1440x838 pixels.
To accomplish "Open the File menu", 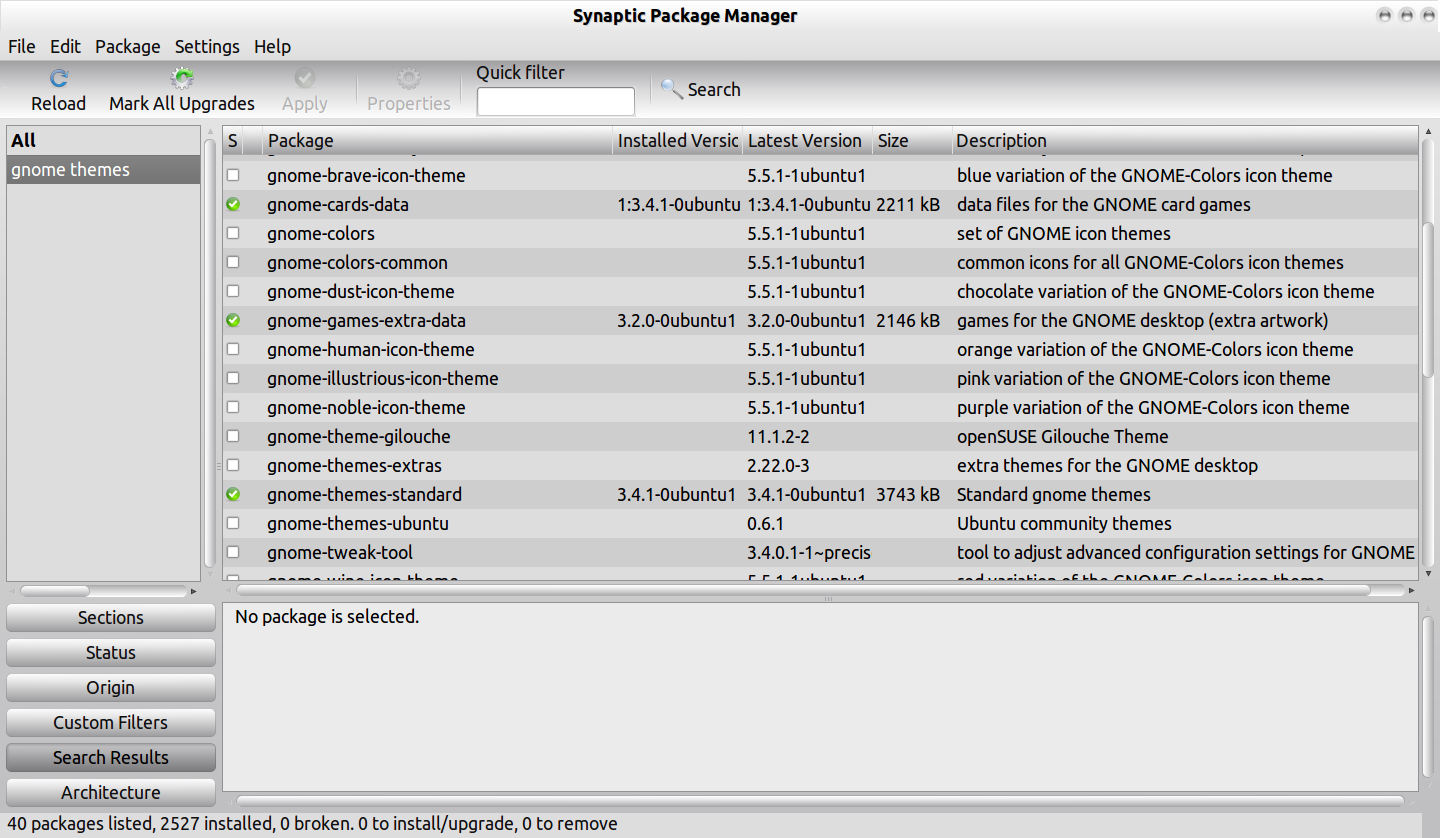I will (21, 46).
